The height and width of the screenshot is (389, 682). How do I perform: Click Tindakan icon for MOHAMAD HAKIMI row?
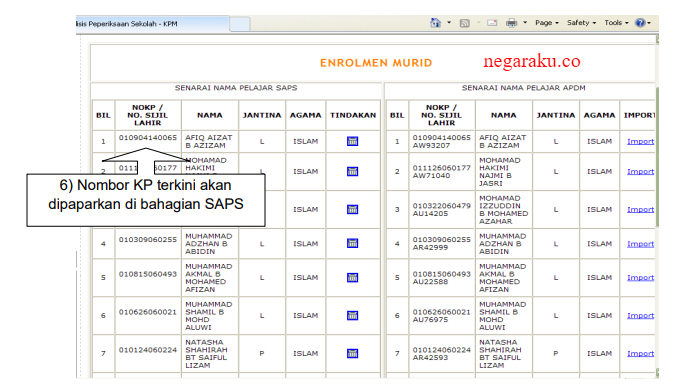pos(352,171)
